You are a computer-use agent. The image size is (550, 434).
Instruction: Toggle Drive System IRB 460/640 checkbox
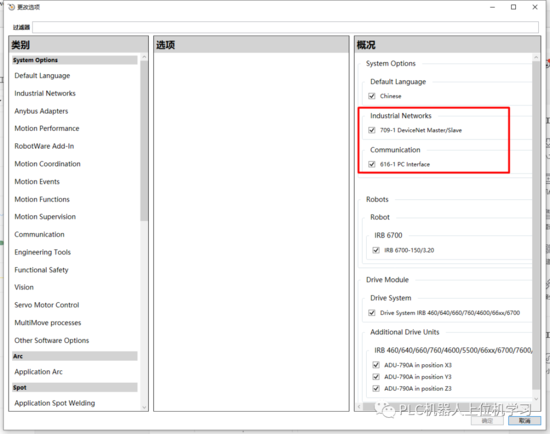coord(372,313)
